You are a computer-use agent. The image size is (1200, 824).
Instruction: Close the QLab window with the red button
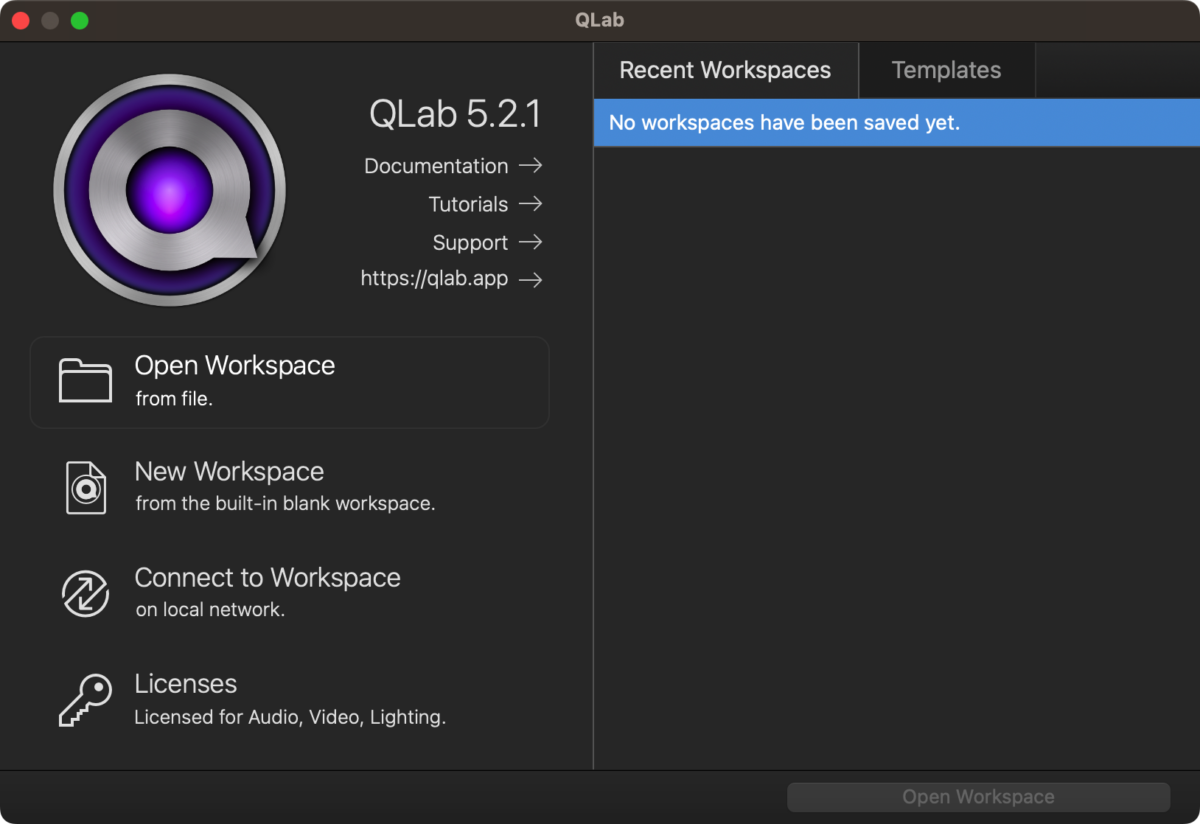pos(21,21)
